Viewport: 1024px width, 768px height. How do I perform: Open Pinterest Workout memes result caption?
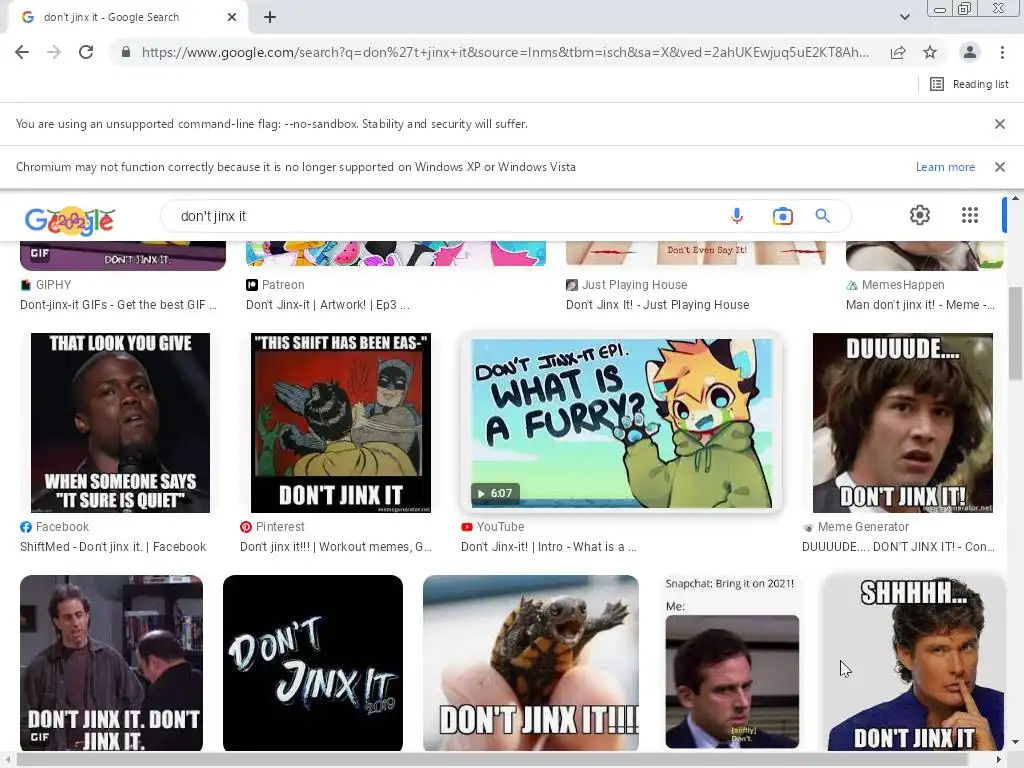coord(336,547)
